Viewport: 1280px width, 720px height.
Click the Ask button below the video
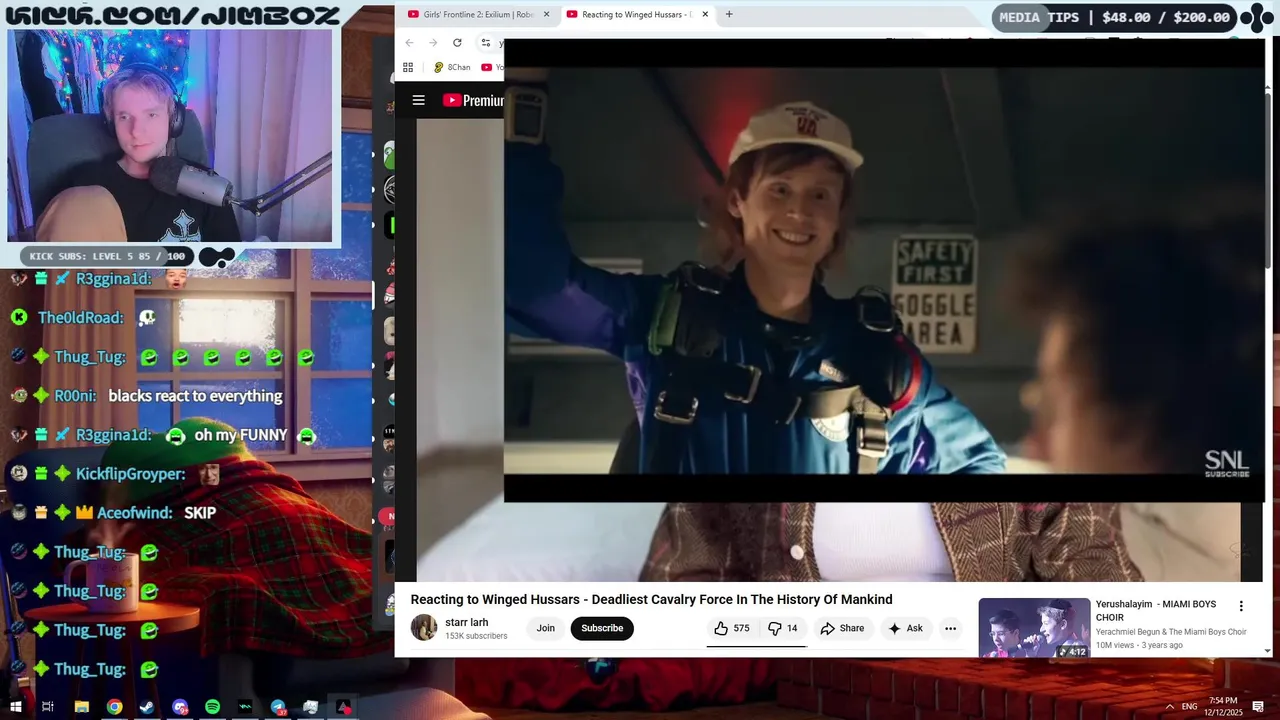(x=905, y=628)
